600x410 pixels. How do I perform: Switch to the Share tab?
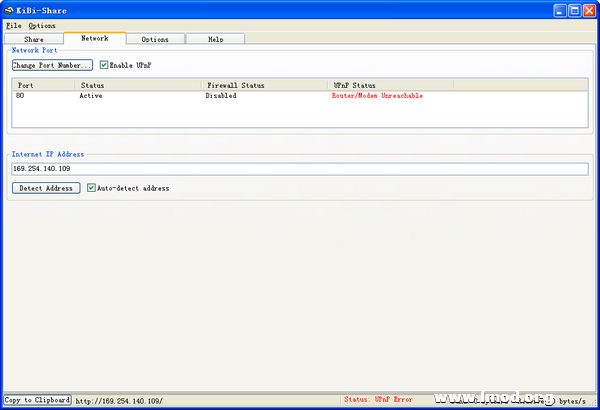[34, 39]
